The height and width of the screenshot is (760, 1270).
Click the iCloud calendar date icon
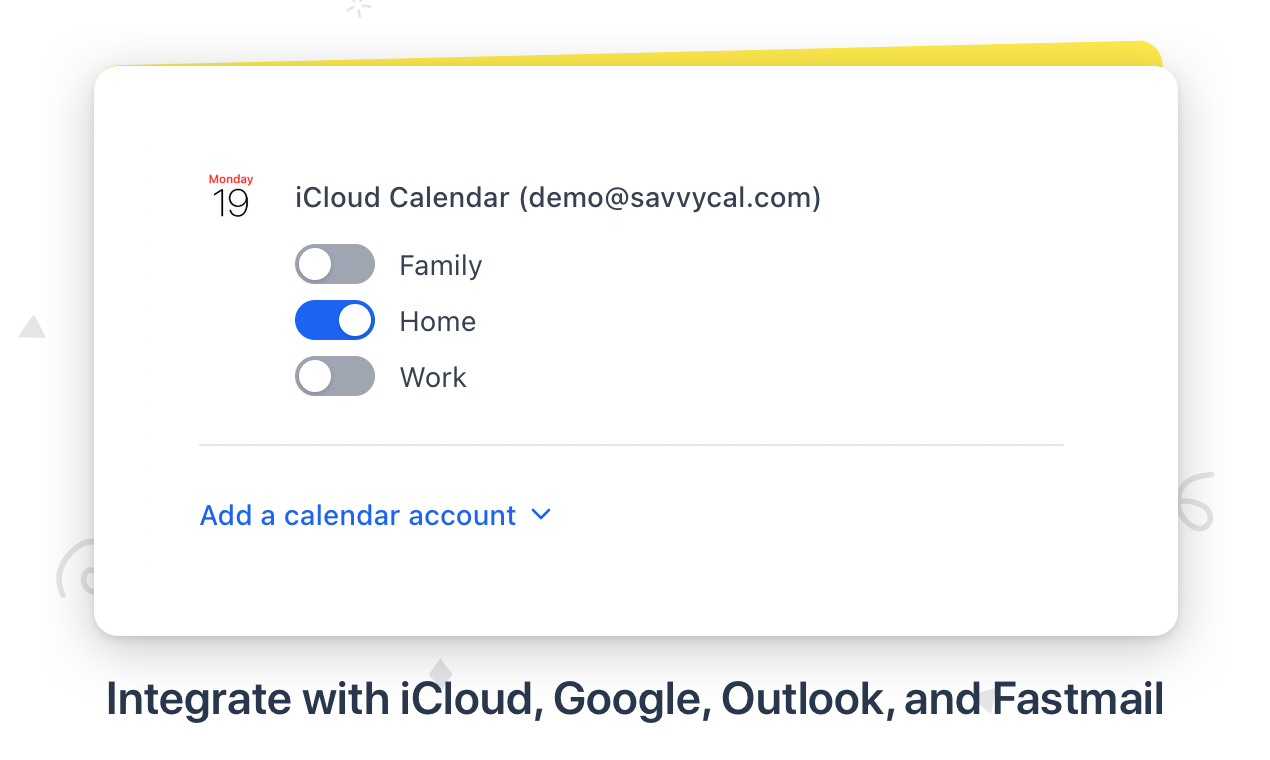pos(230,197)
